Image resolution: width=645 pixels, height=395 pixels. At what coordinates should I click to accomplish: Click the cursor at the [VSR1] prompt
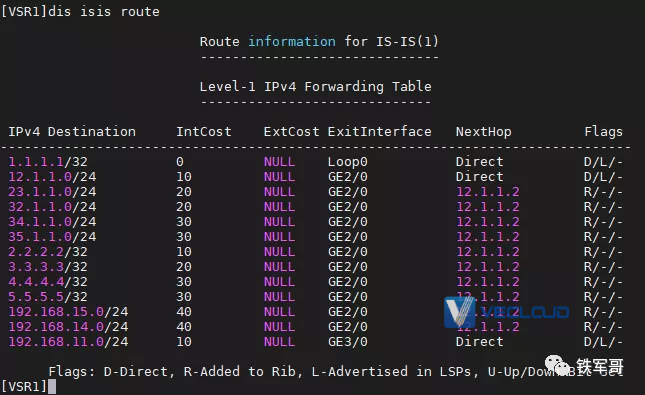pyautogui.click(x=52, y=387)
